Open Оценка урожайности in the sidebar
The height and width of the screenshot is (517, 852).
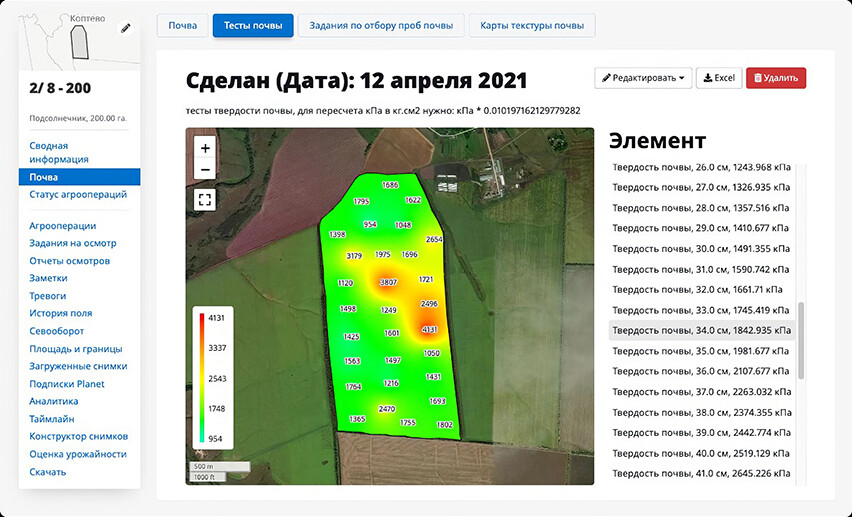(x=78, y=454)
